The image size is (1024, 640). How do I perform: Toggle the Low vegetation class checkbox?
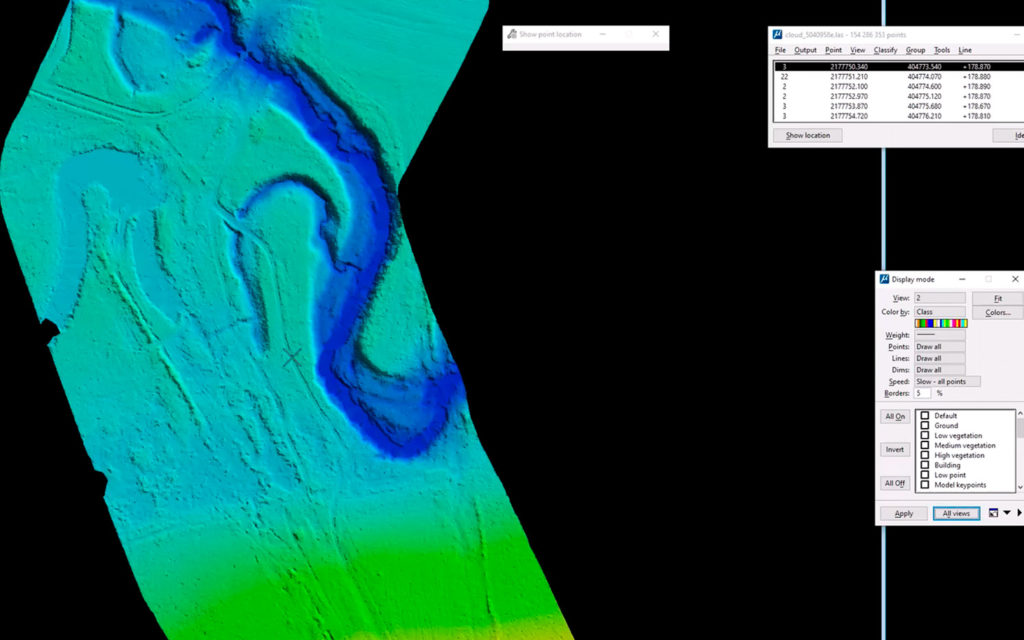point(925,435)
